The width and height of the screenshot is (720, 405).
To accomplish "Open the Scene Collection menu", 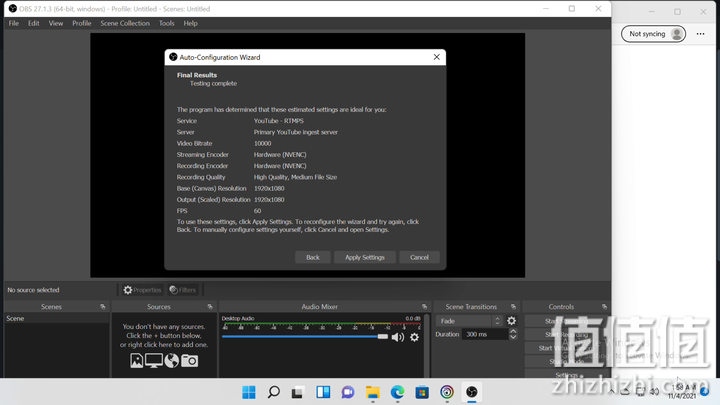I will [125, 23].
